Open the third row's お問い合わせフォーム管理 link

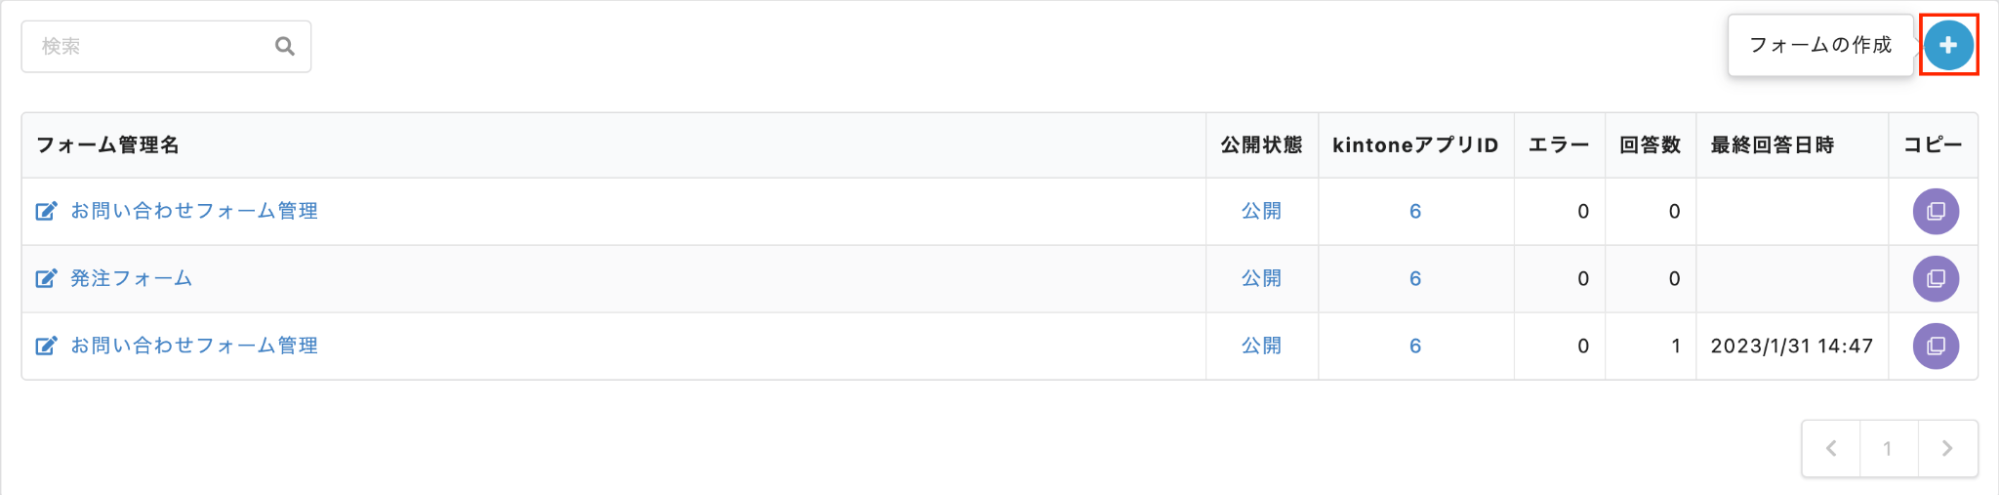194,346
